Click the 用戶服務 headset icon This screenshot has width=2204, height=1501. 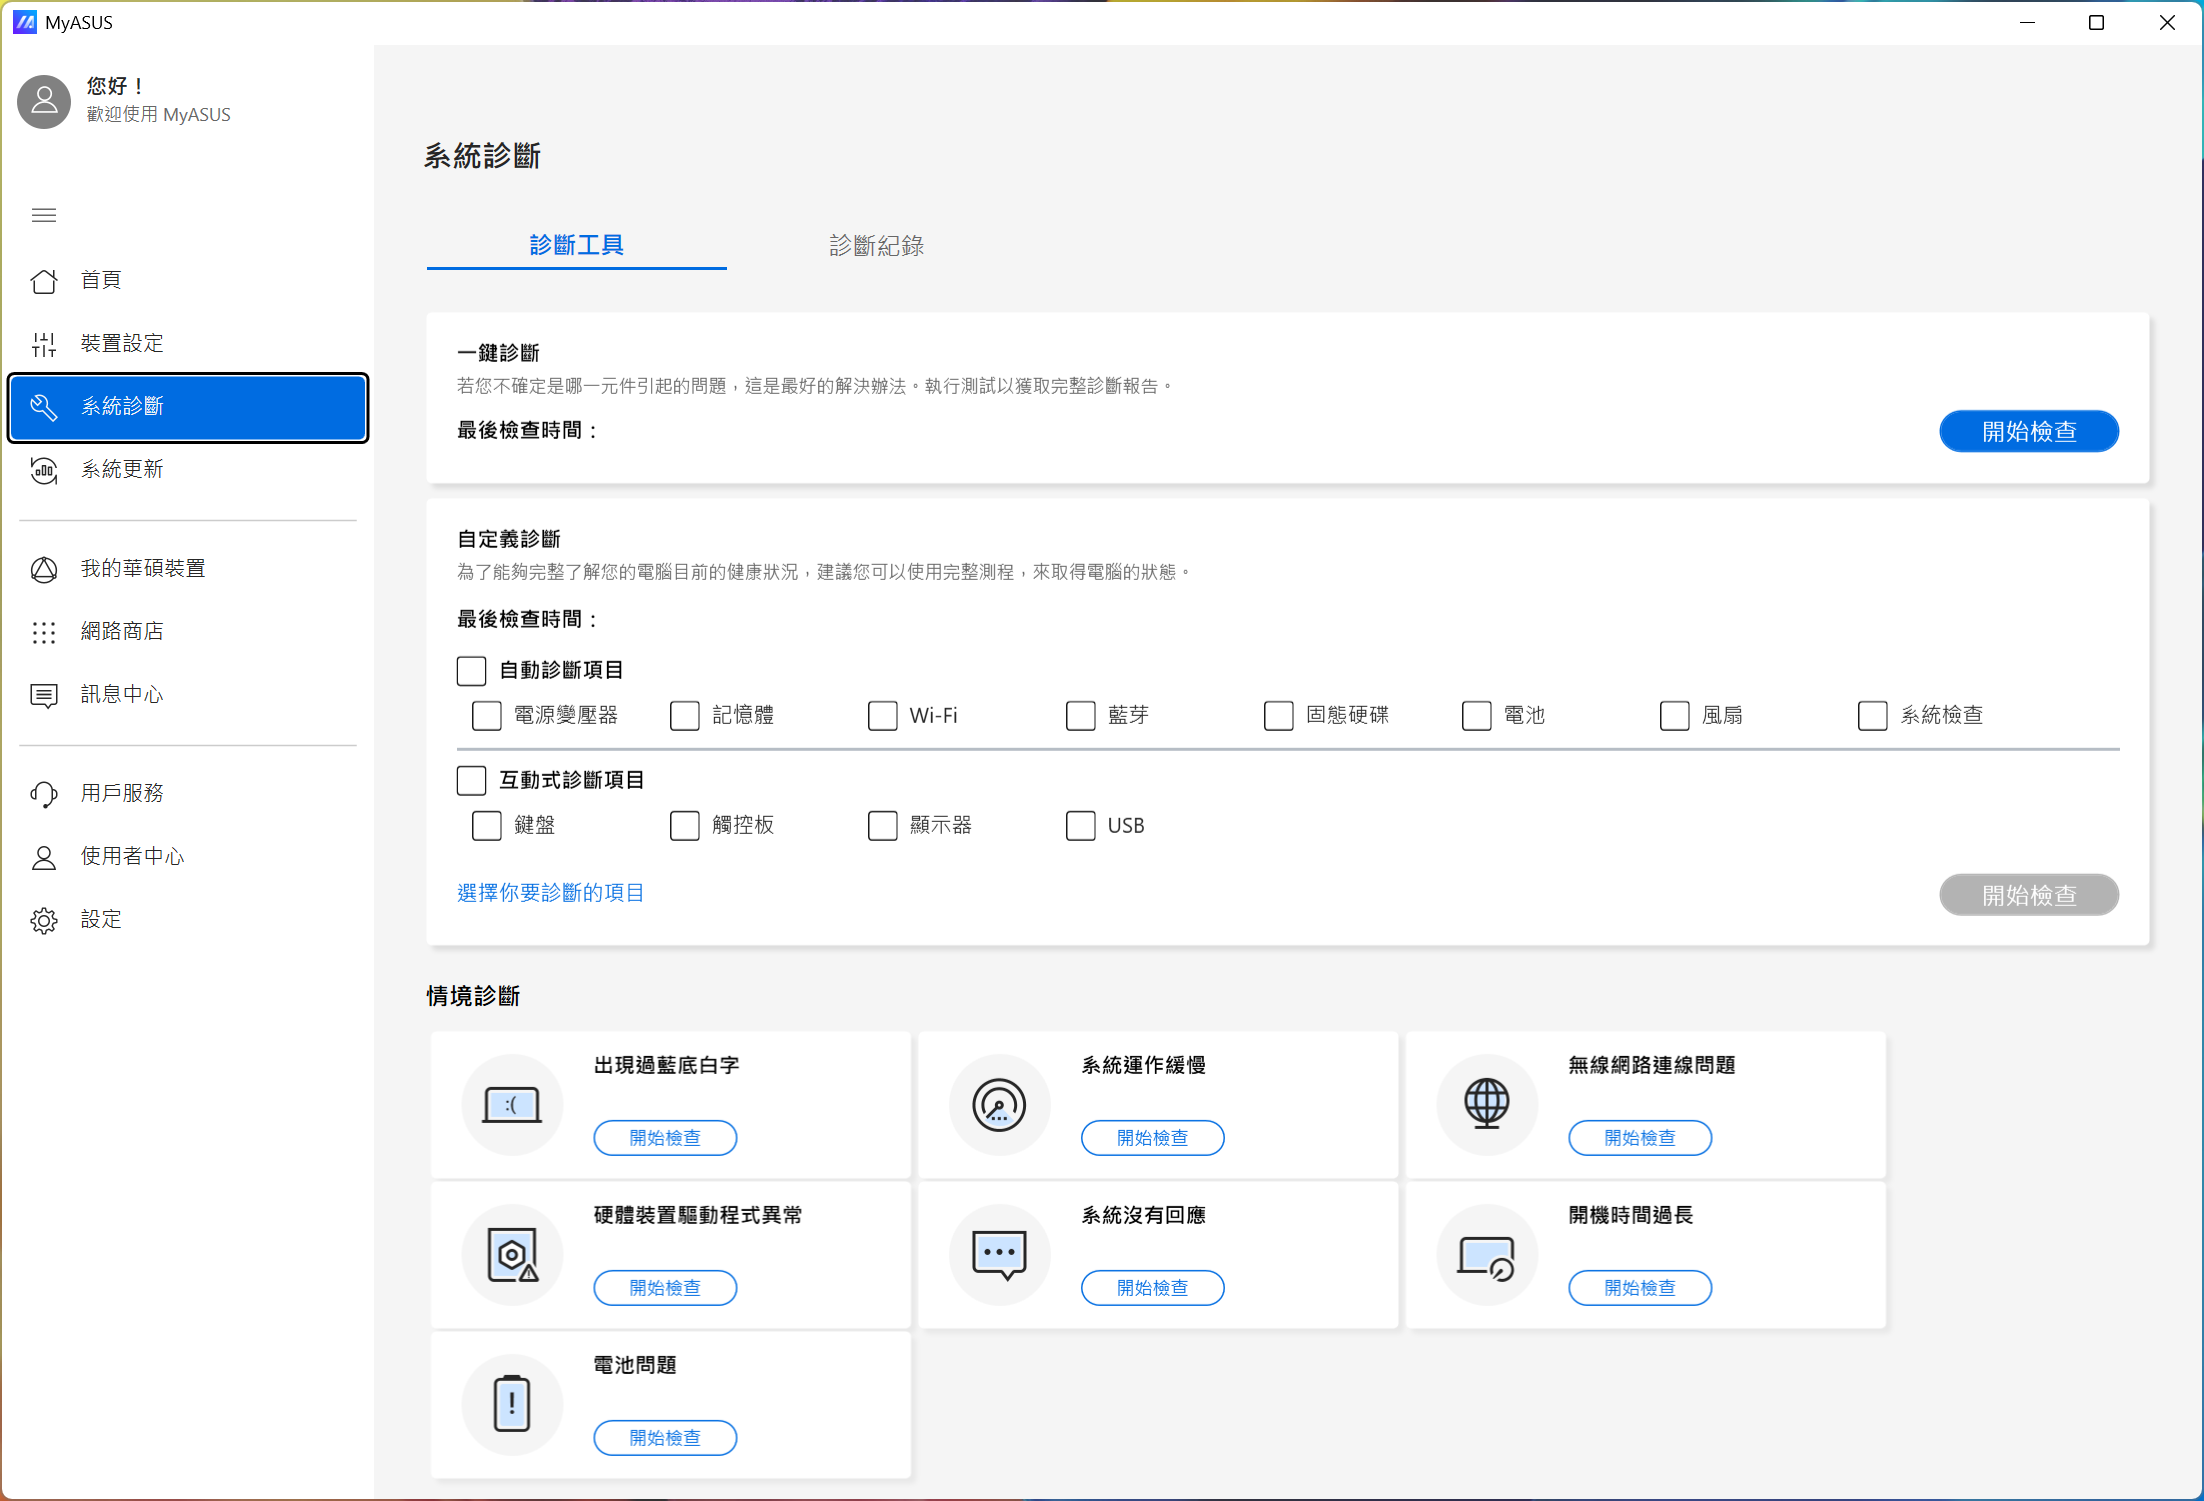pyautogui.click(x=44, y=794)
